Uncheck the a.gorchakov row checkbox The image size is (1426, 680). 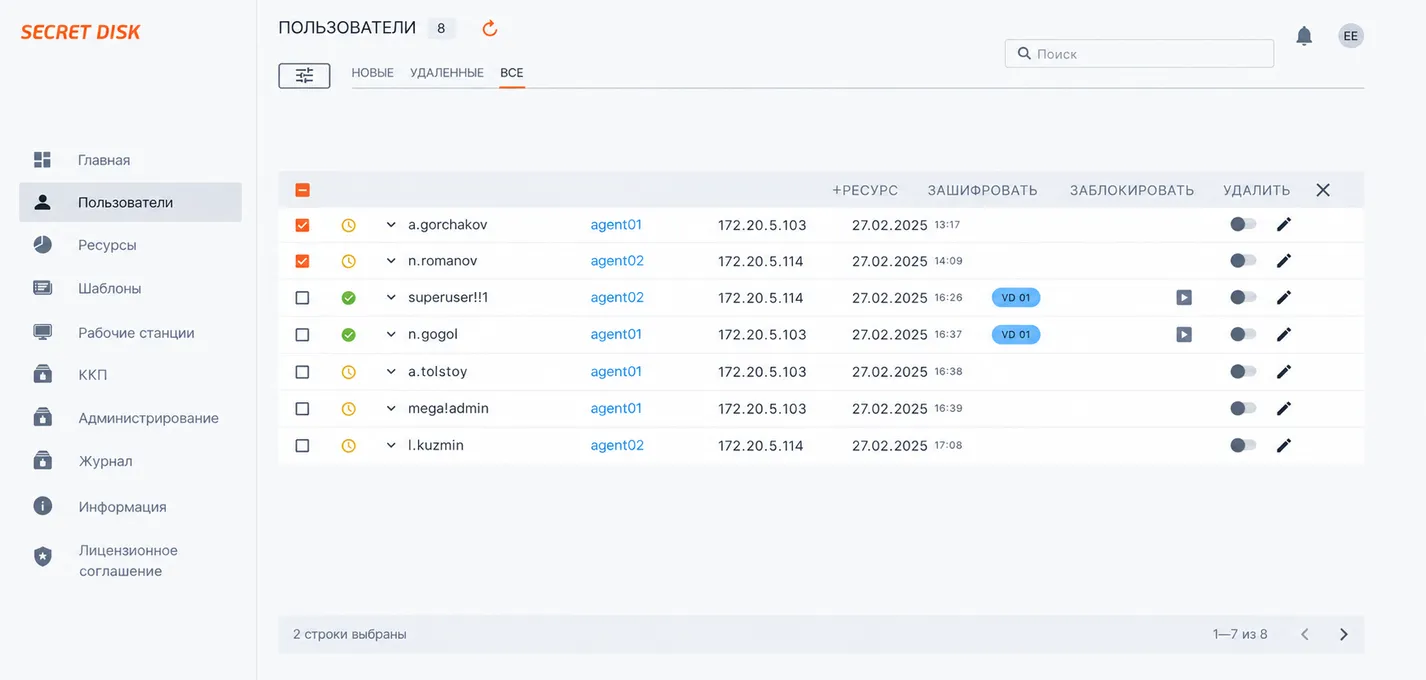[302, 225]
